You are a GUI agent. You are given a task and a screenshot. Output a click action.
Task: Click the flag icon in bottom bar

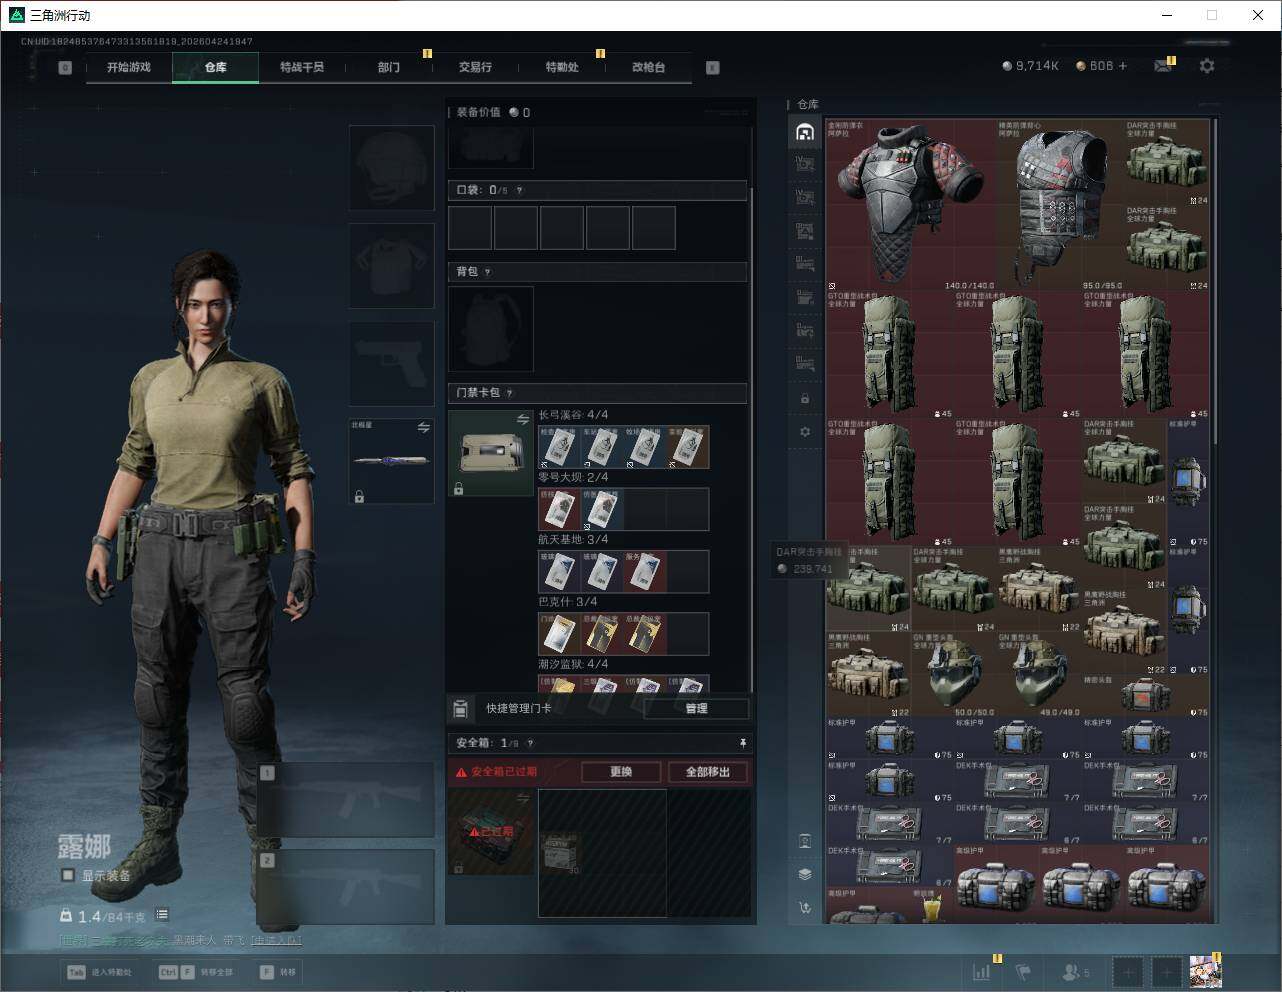click(1023, 971)
